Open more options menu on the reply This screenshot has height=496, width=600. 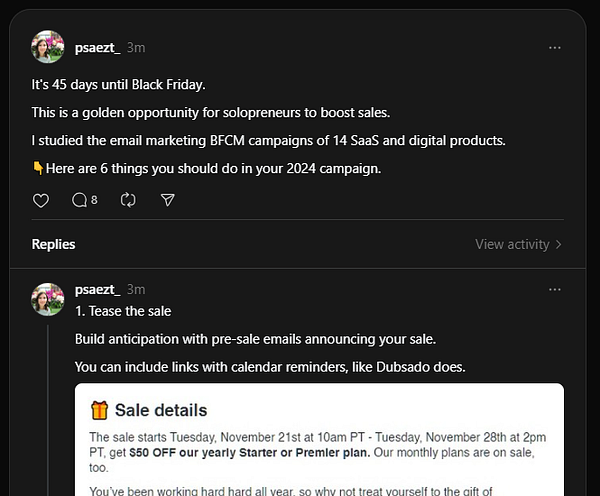[555, 290]
